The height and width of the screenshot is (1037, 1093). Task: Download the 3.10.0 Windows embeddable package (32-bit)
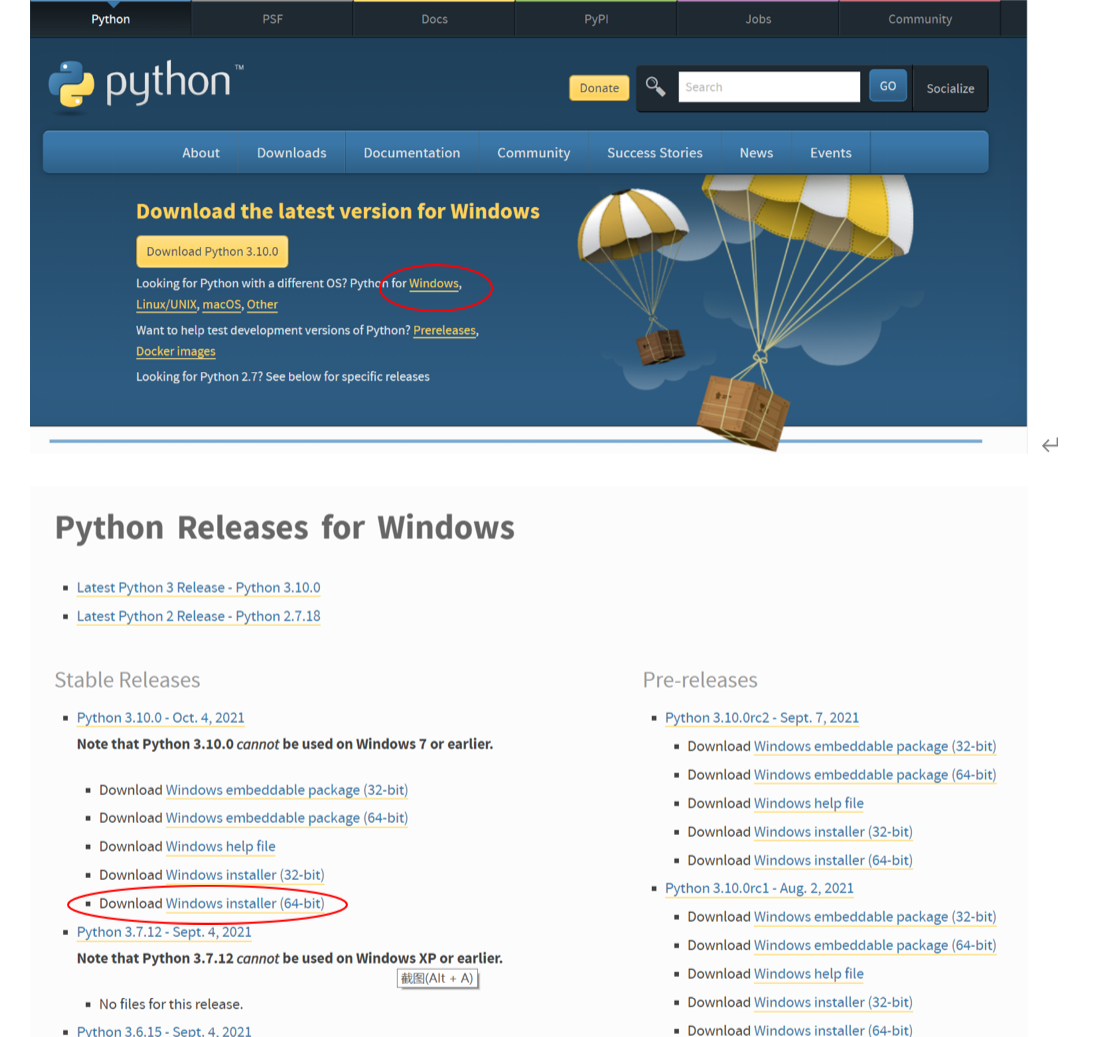tap(286, 790)
